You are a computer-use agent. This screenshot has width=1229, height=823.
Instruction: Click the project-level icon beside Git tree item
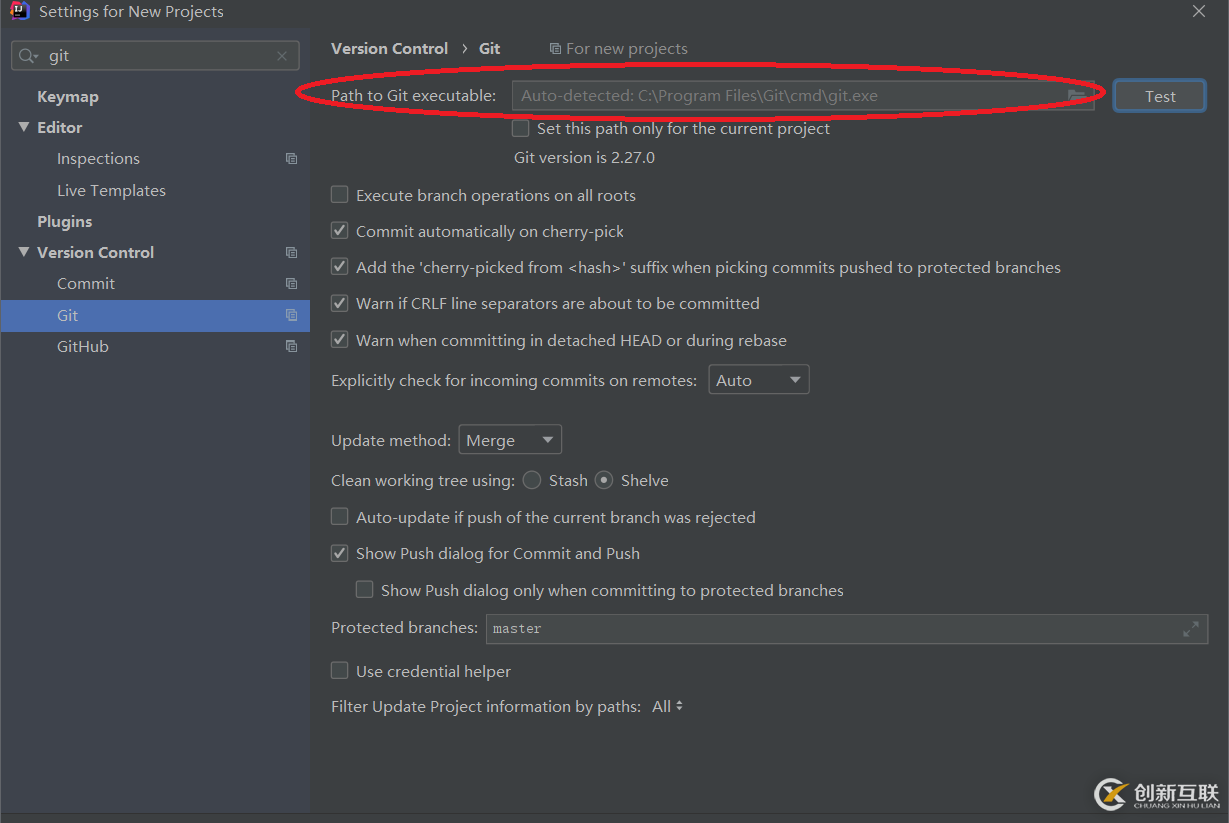291,315
